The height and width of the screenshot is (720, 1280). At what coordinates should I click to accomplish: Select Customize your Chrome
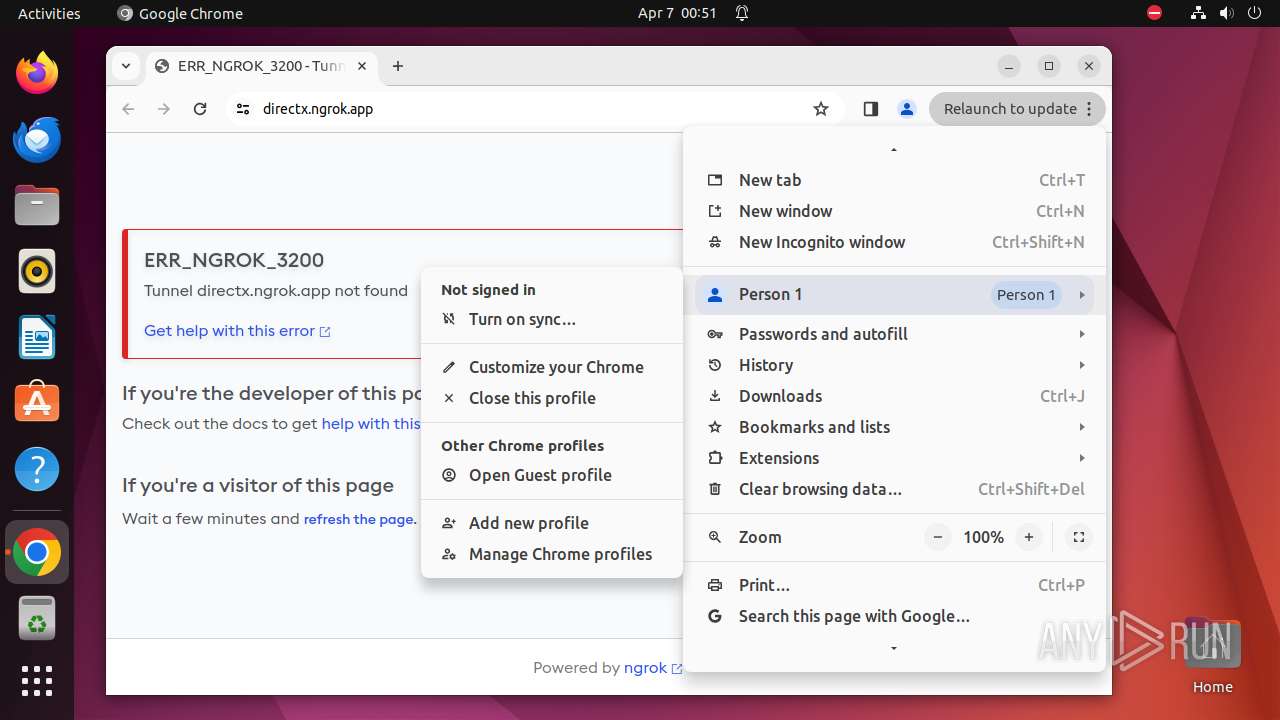pyautogui.click(x=552, y=367)
